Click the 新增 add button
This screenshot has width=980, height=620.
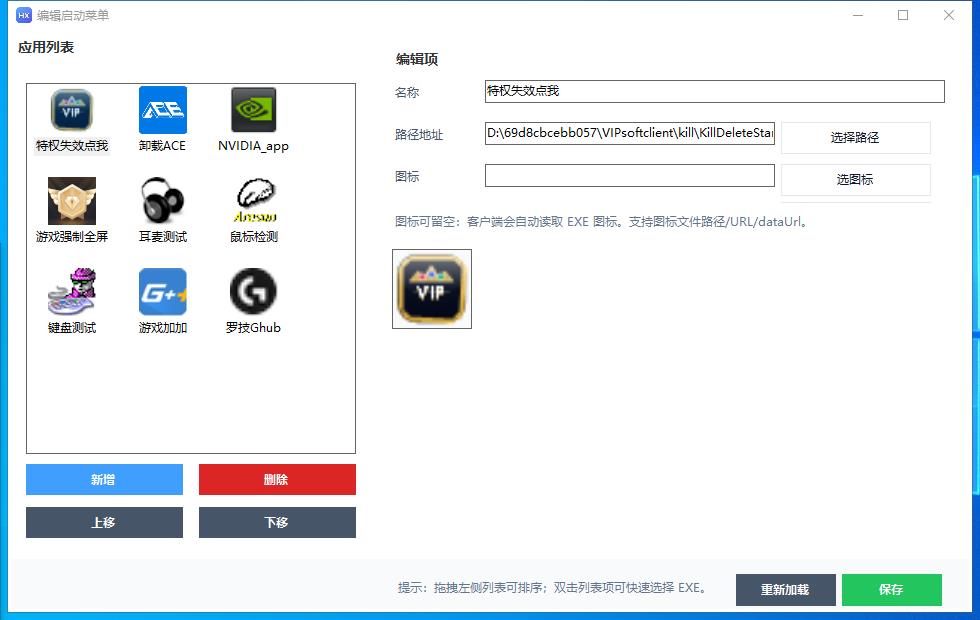104,479
